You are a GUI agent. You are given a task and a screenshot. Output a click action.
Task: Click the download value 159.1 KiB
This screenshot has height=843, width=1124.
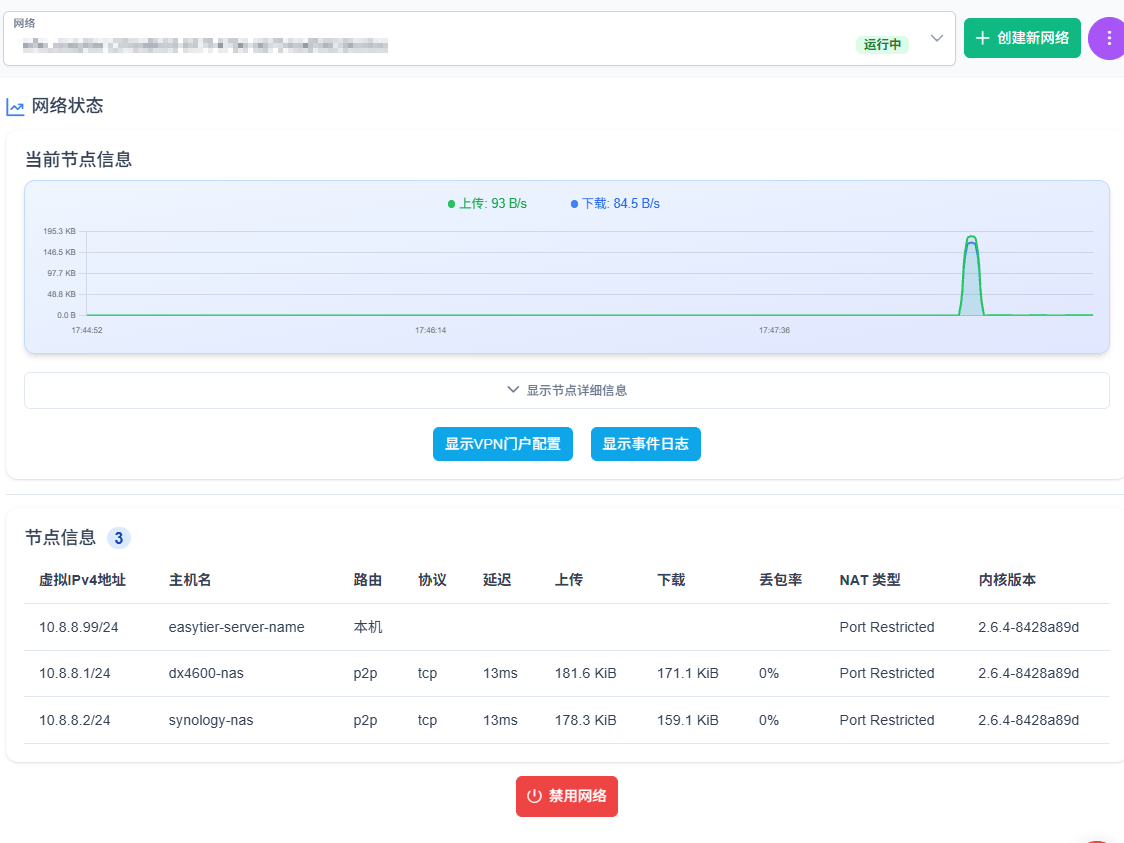[x=687, y=720]
